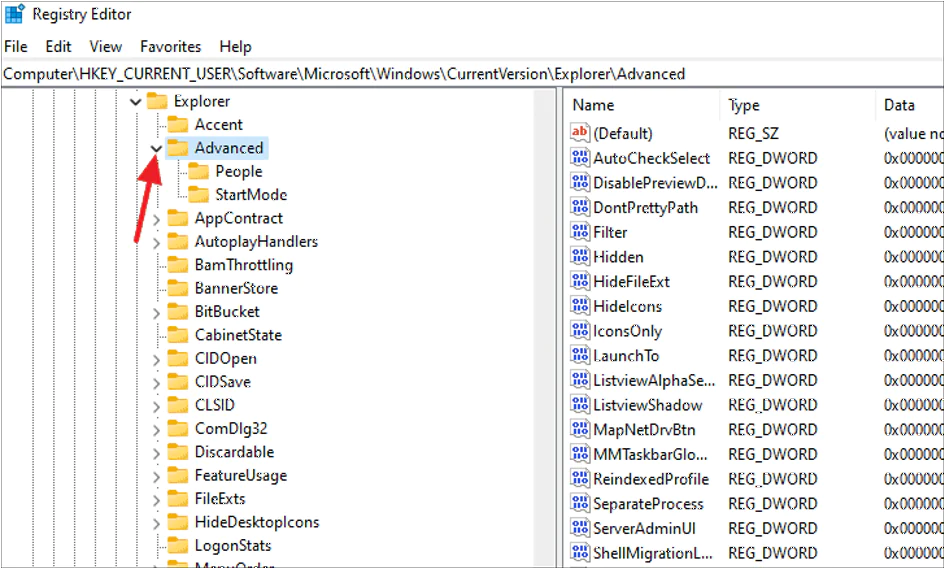
Task: Open the View menu
Action: [x=105, y=47]
